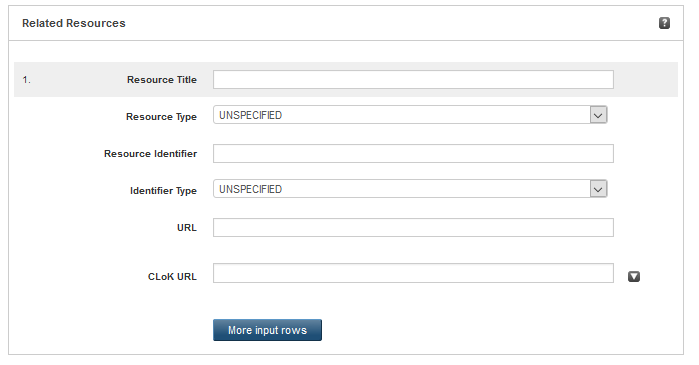699x365 pixels.
Task: Focus the Resource Title text field
Action: pyautogui.click(x=413, y=80)
